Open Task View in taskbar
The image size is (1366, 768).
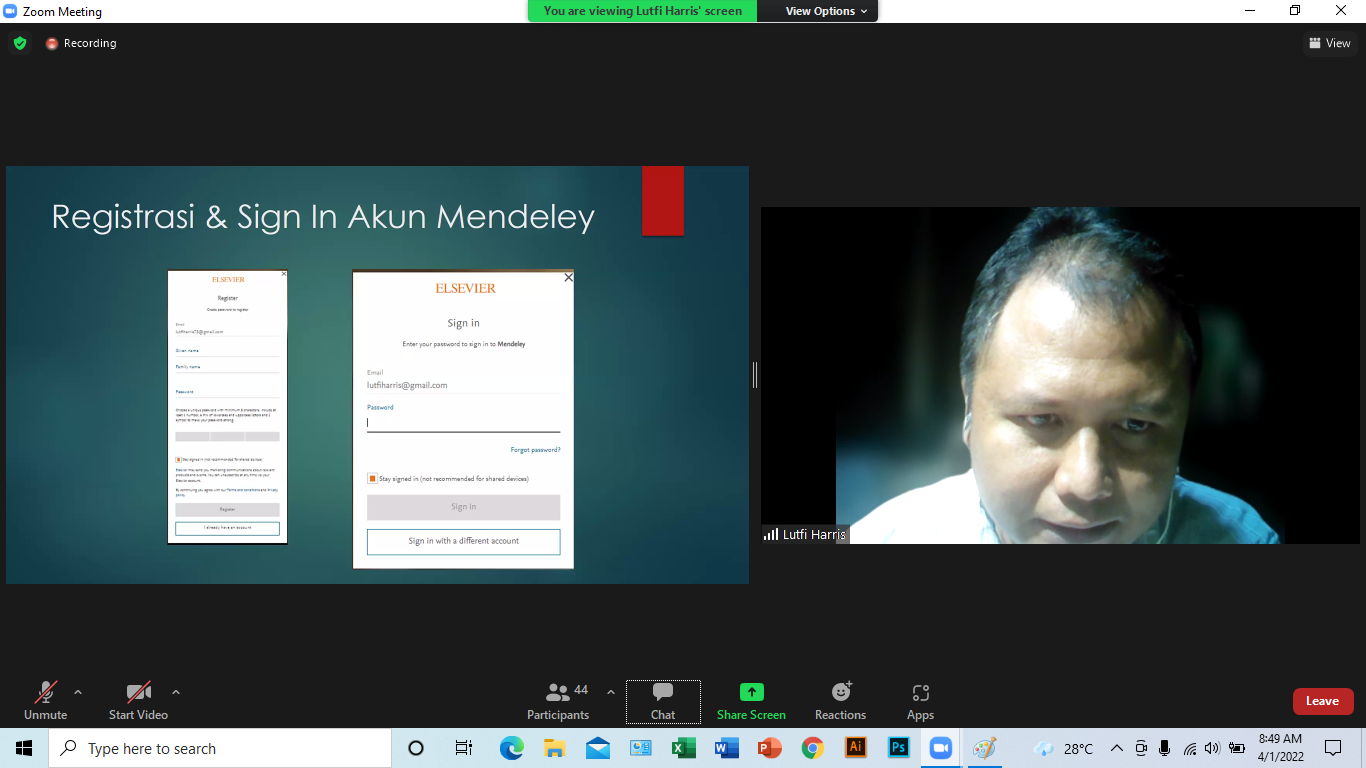point(464,748)
